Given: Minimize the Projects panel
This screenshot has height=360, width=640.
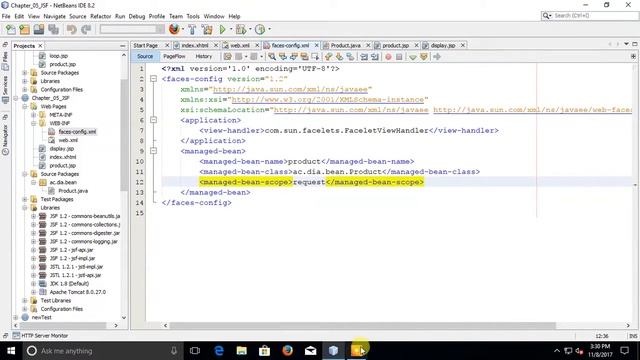Looking at the screenshot, I should click(x=123, y=46).
